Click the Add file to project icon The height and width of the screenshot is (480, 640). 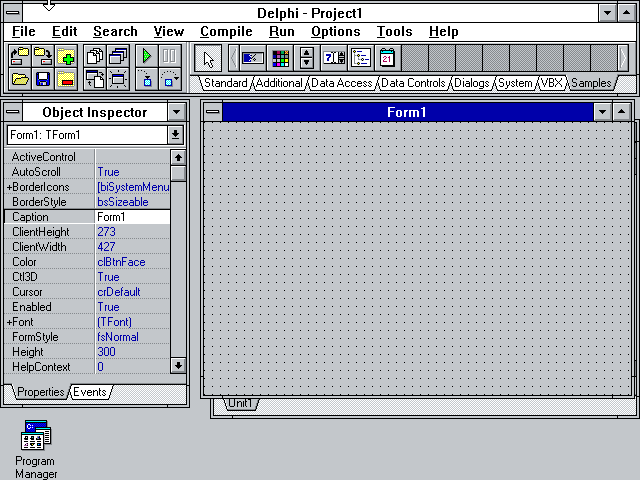[x=66, y=56]
